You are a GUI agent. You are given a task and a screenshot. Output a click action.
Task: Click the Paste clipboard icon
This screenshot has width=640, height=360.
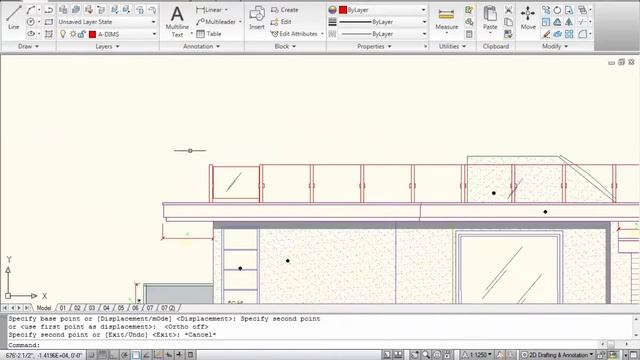pos(490,18)
